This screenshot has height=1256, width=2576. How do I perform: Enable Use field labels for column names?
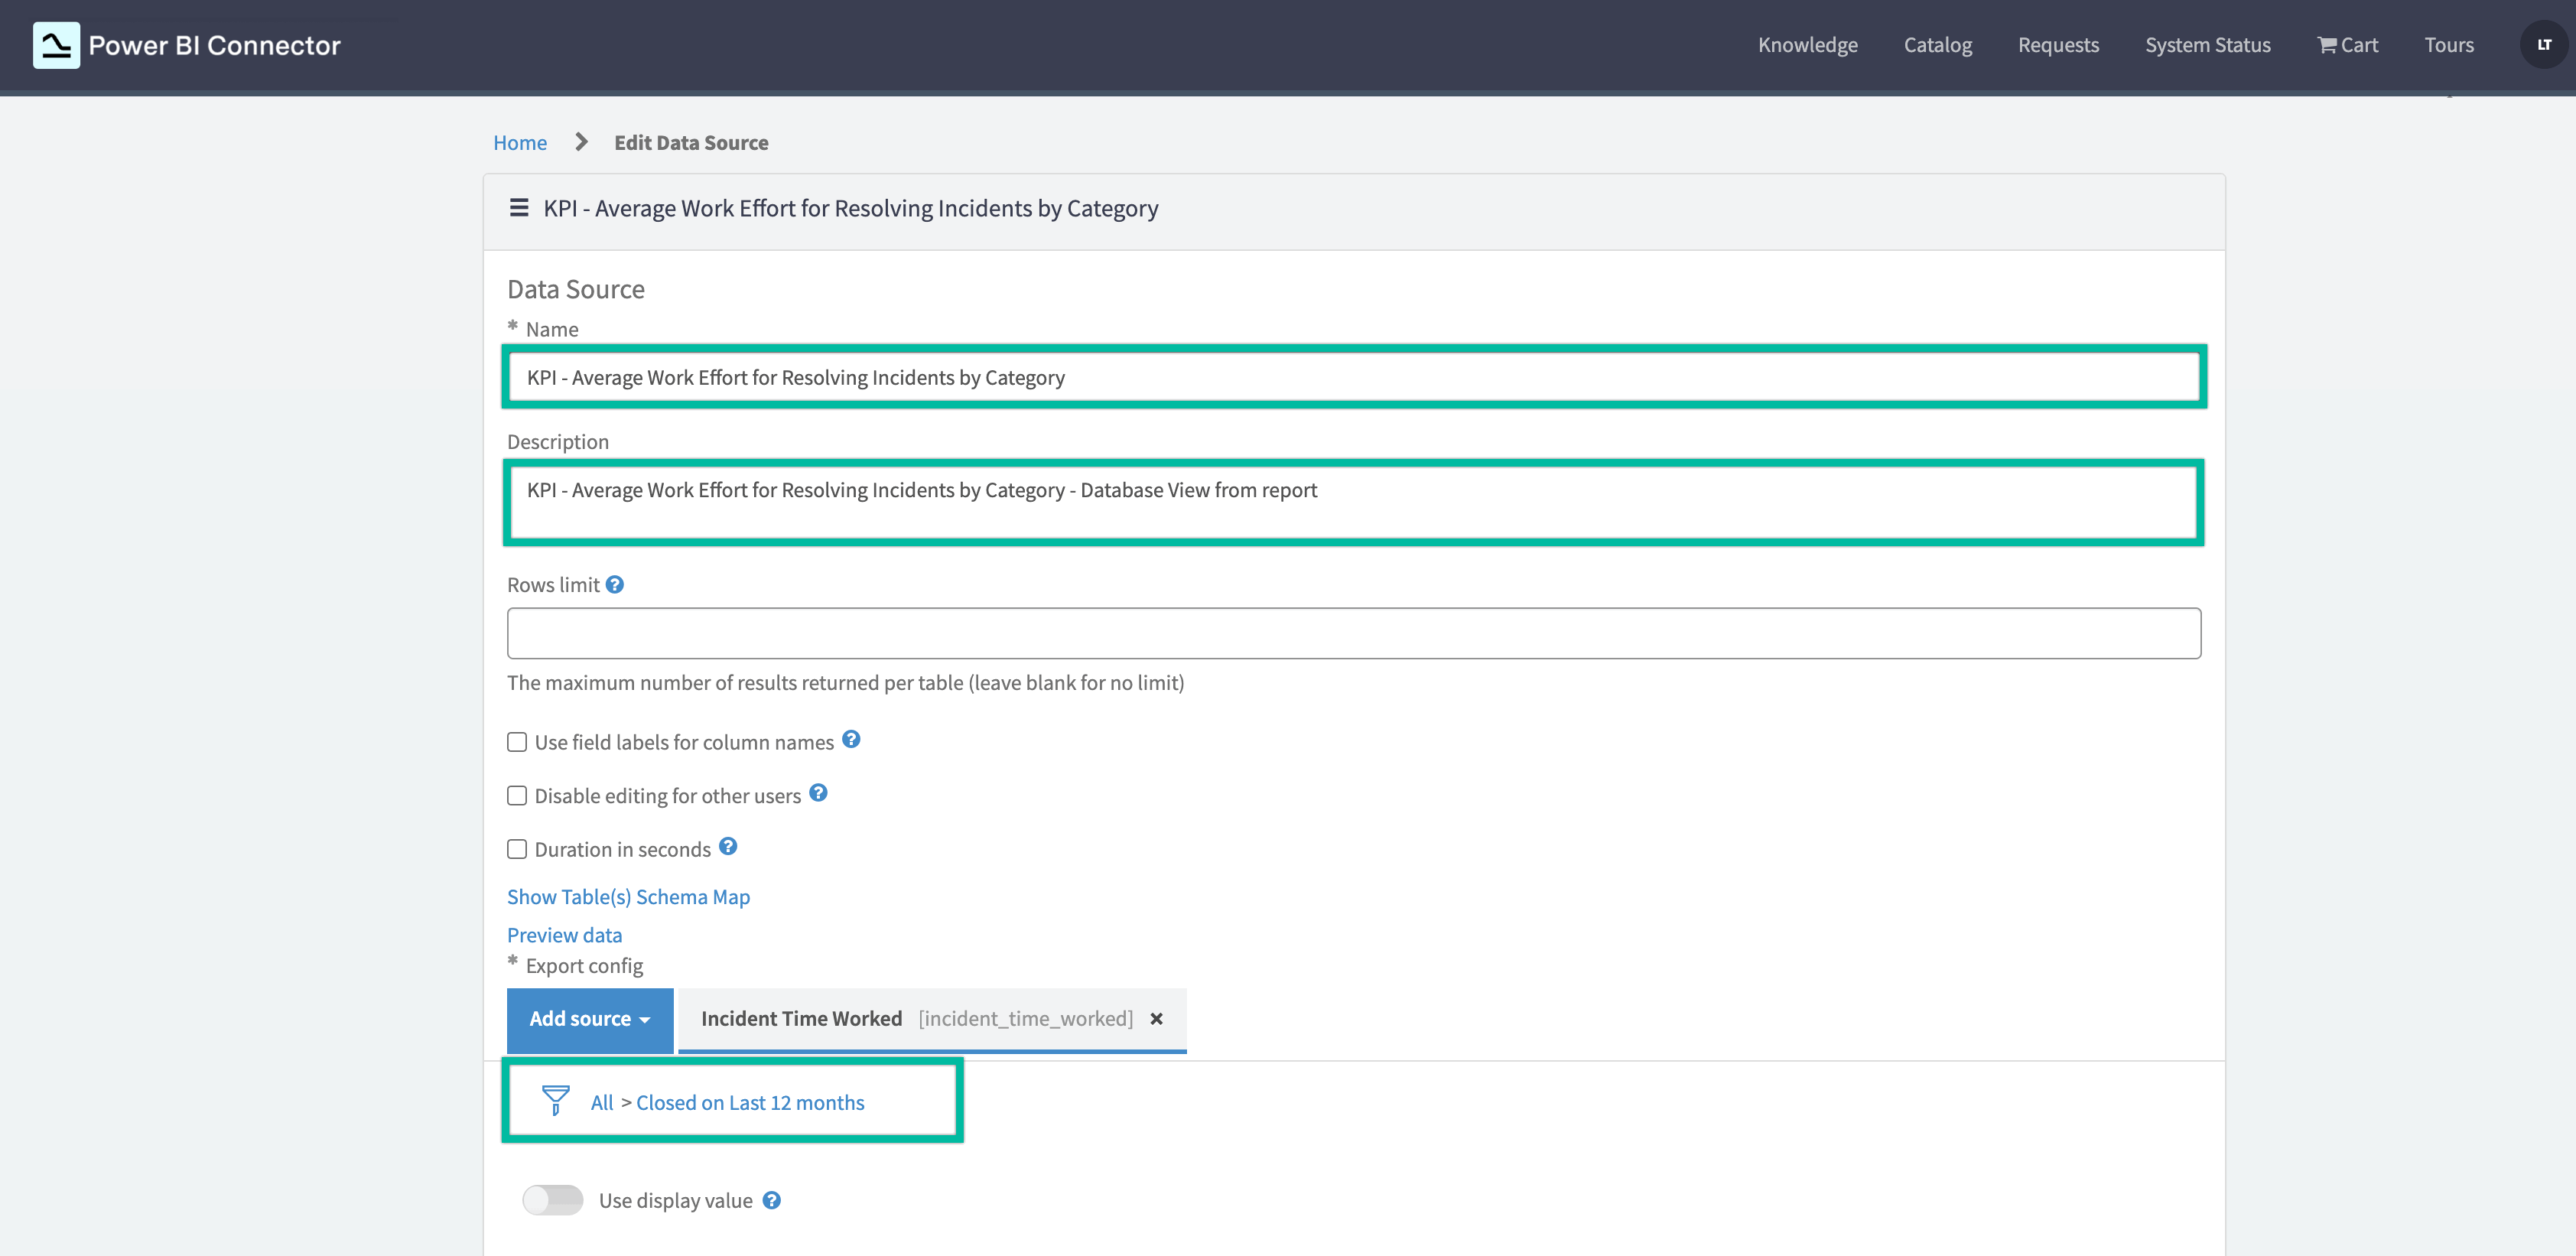tap(517, 742)
